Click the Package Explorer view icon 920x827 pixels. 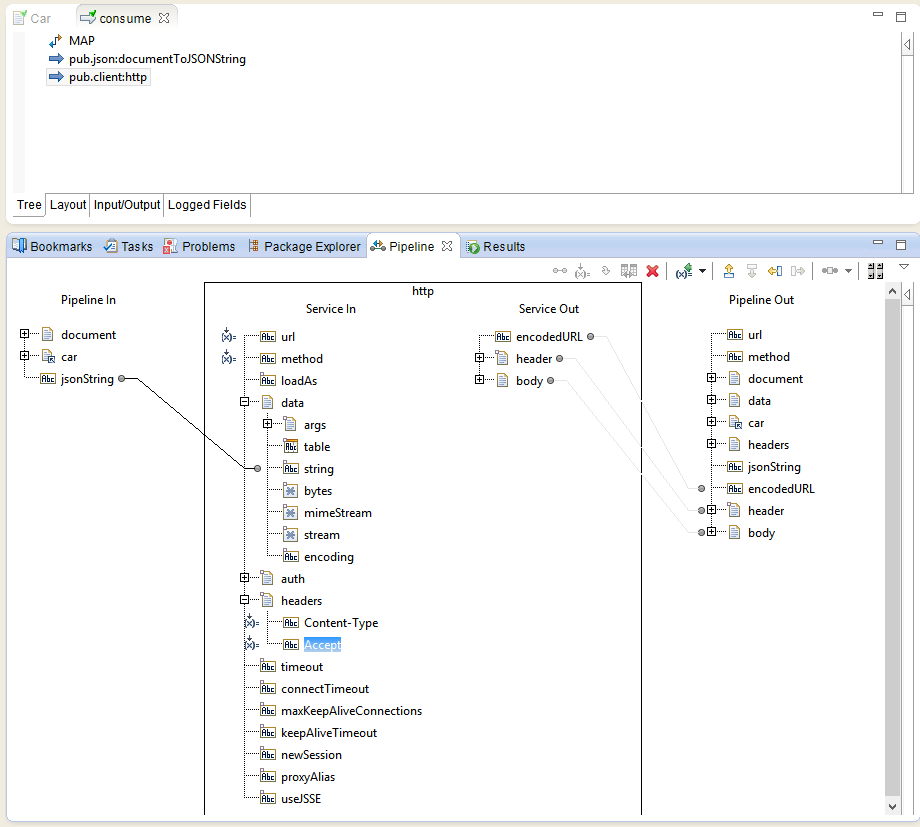click(255, 246)
